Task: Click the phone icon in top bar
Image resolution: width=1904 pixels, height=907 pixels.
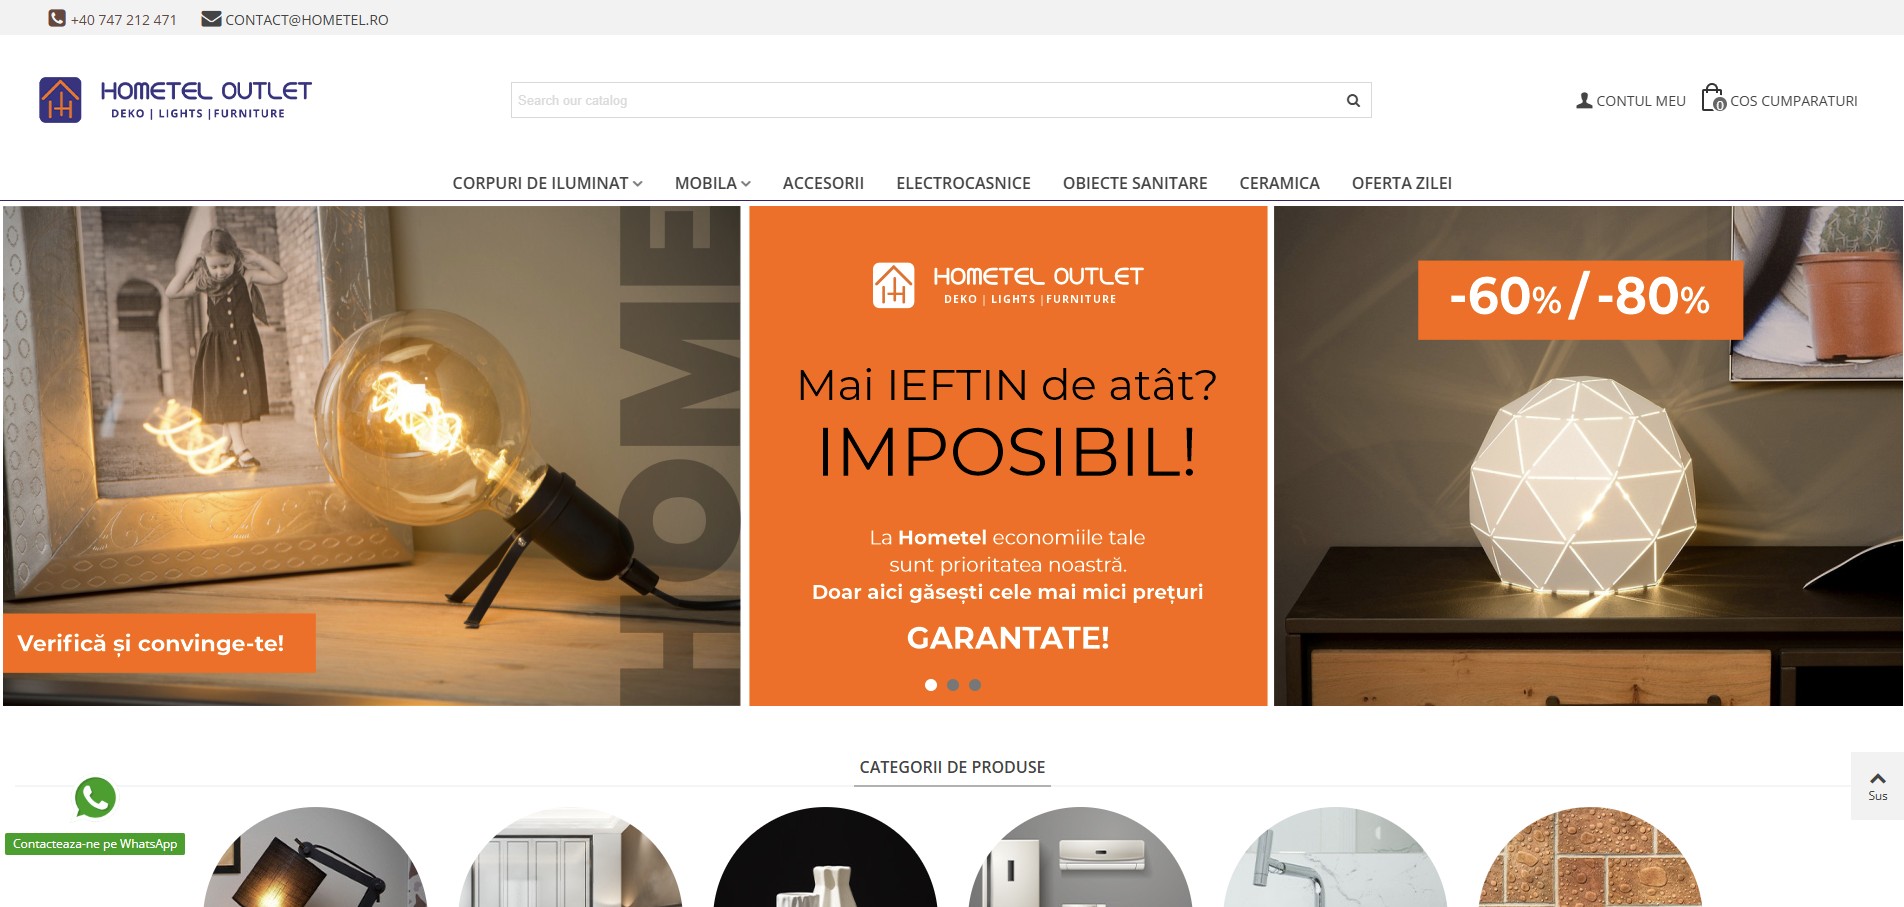Action: (x=57, y=18)
